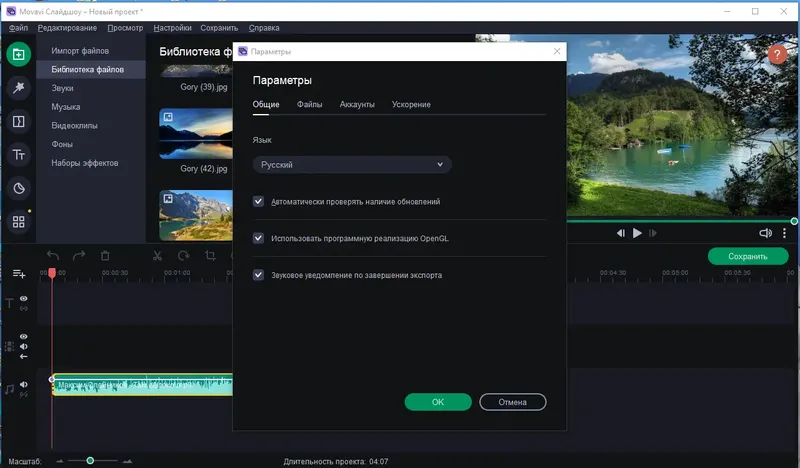Switch to the Общие tab
The image size is (800, 468).
[x=266, y=104]
